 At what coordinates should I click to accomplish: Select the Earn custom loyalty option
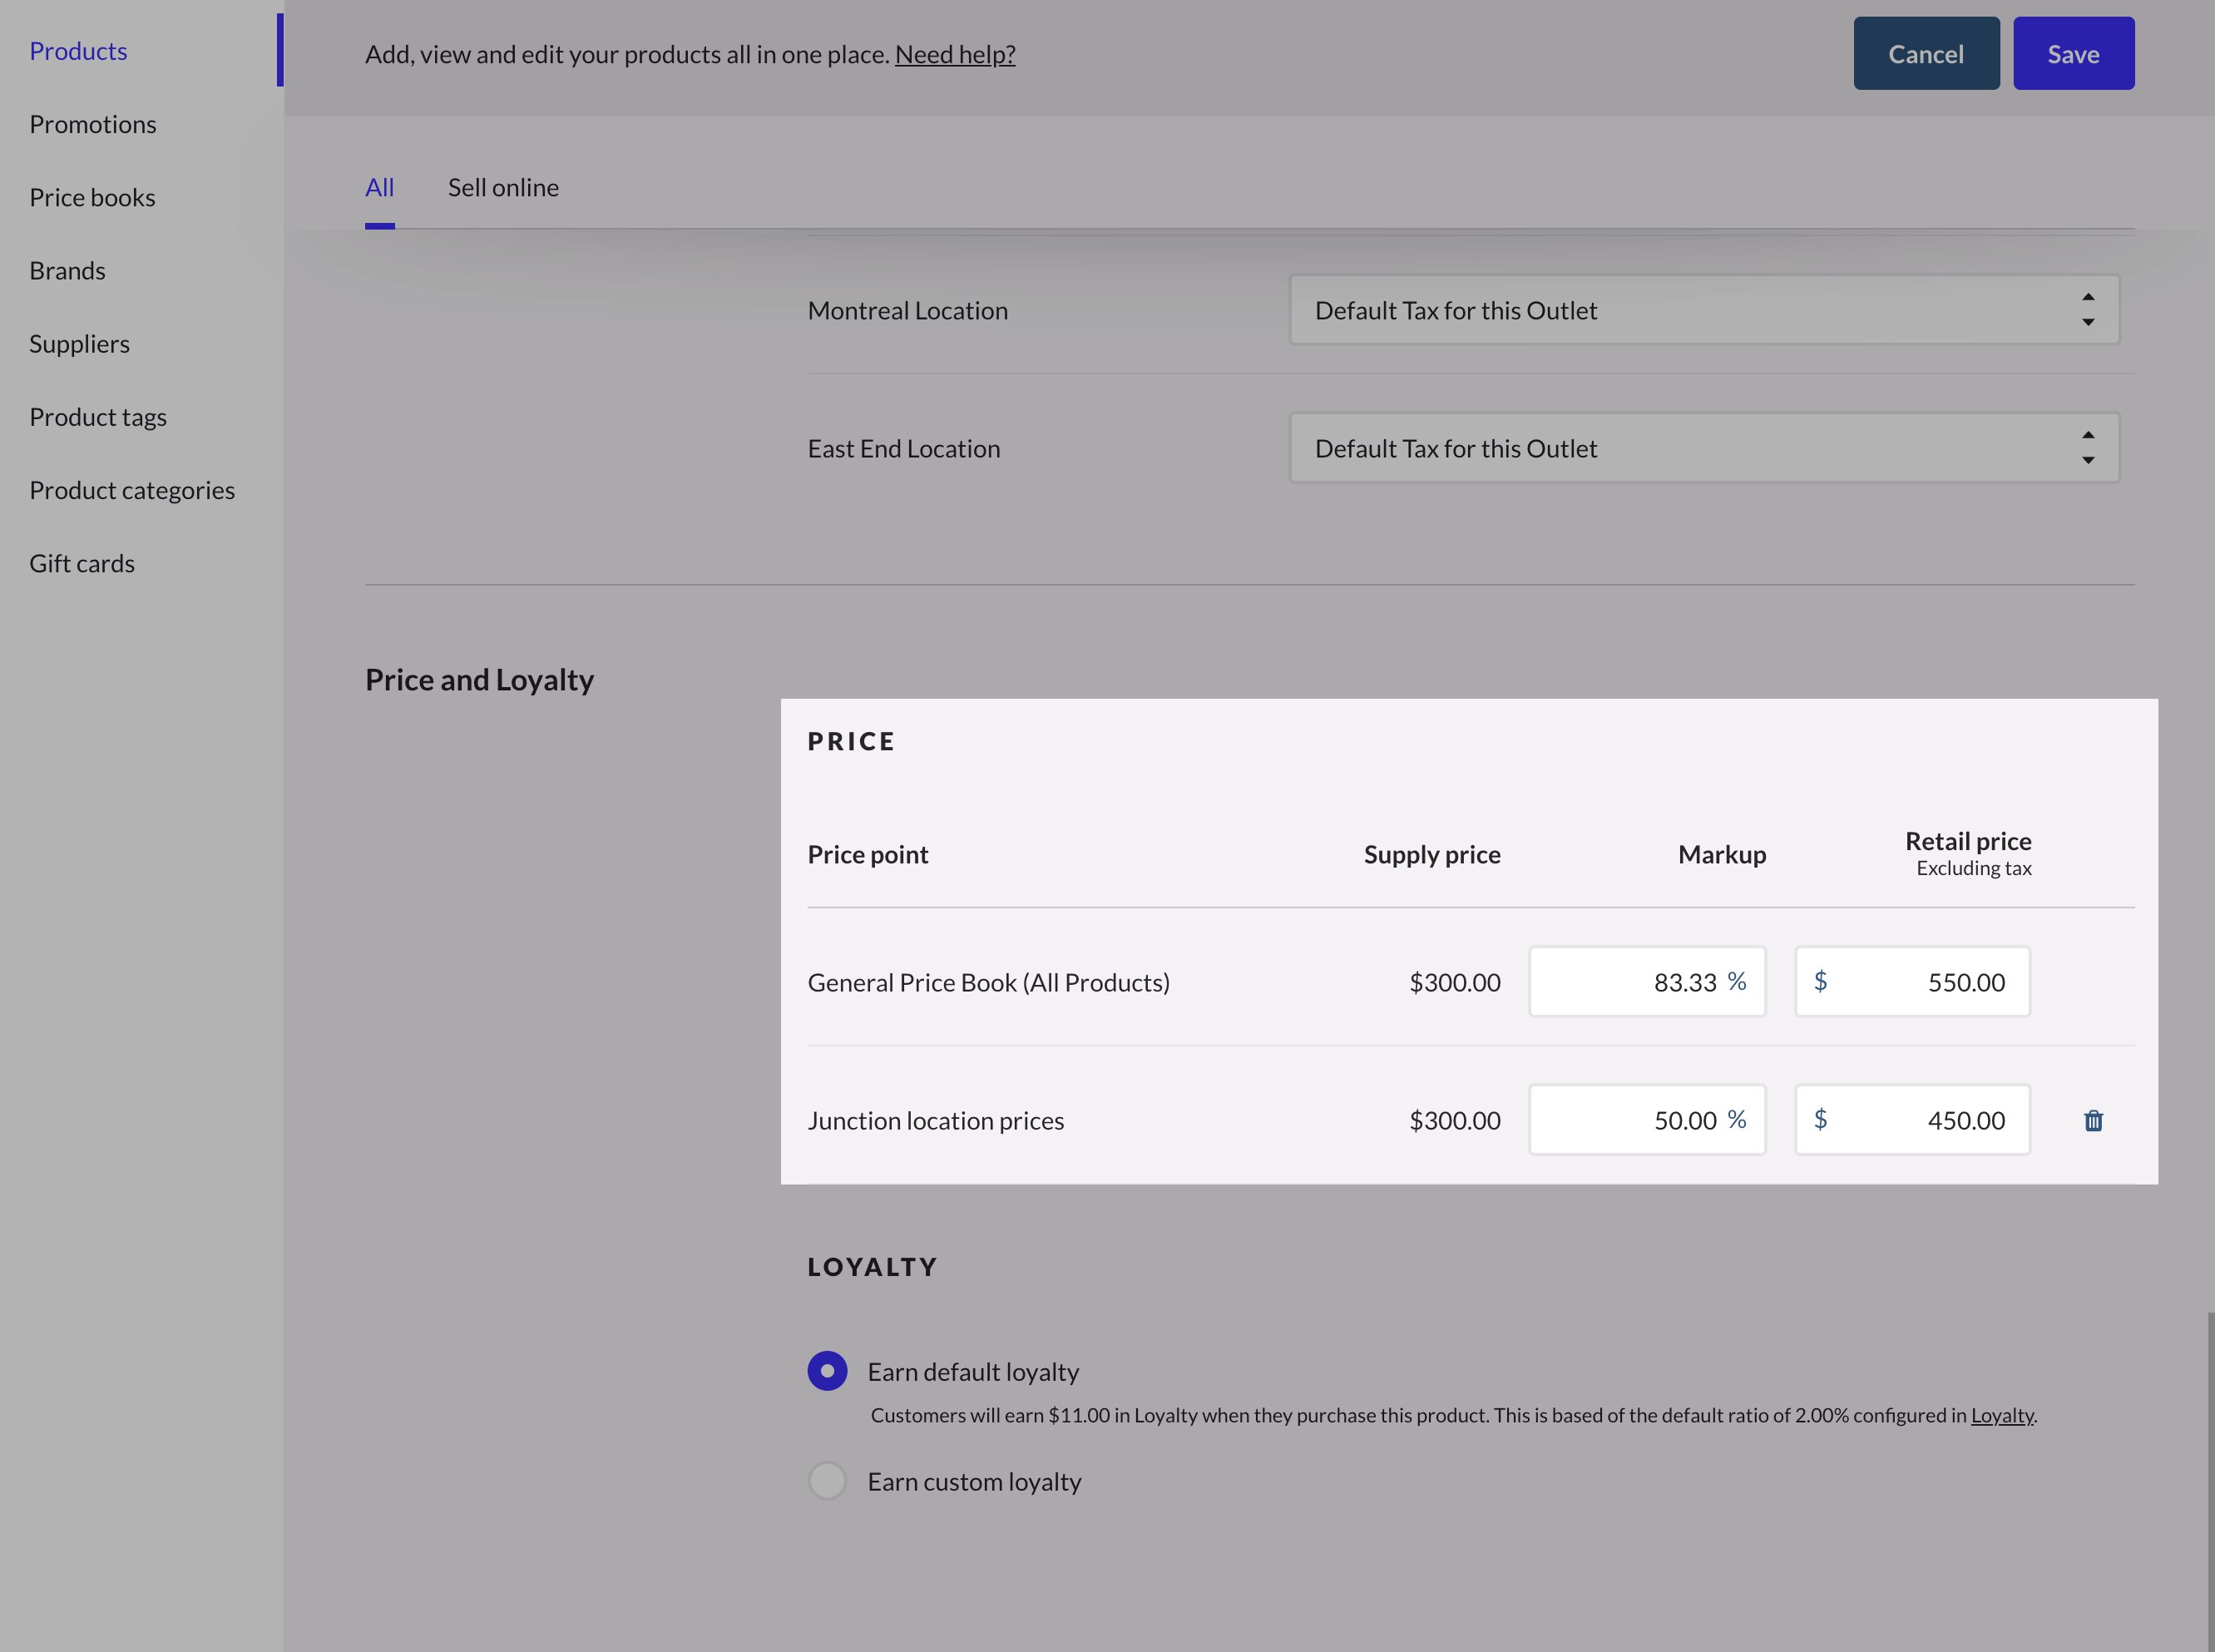pyautogui.click(x=827, y=1481)
